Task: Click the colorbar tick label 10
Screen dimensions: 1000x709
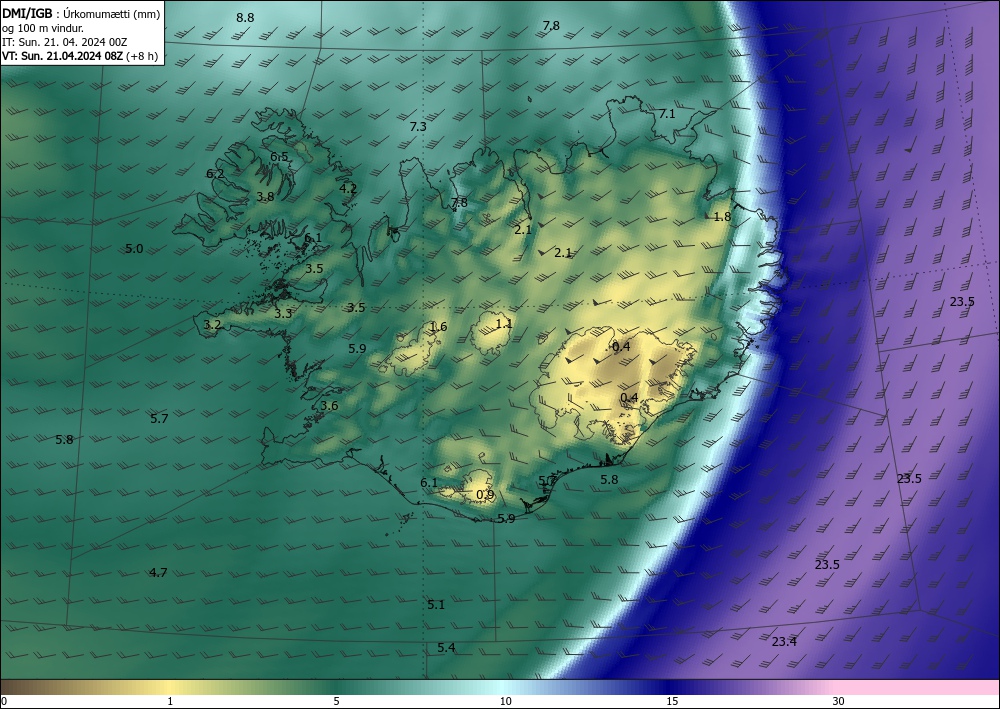Action: (x=506, y=701)
